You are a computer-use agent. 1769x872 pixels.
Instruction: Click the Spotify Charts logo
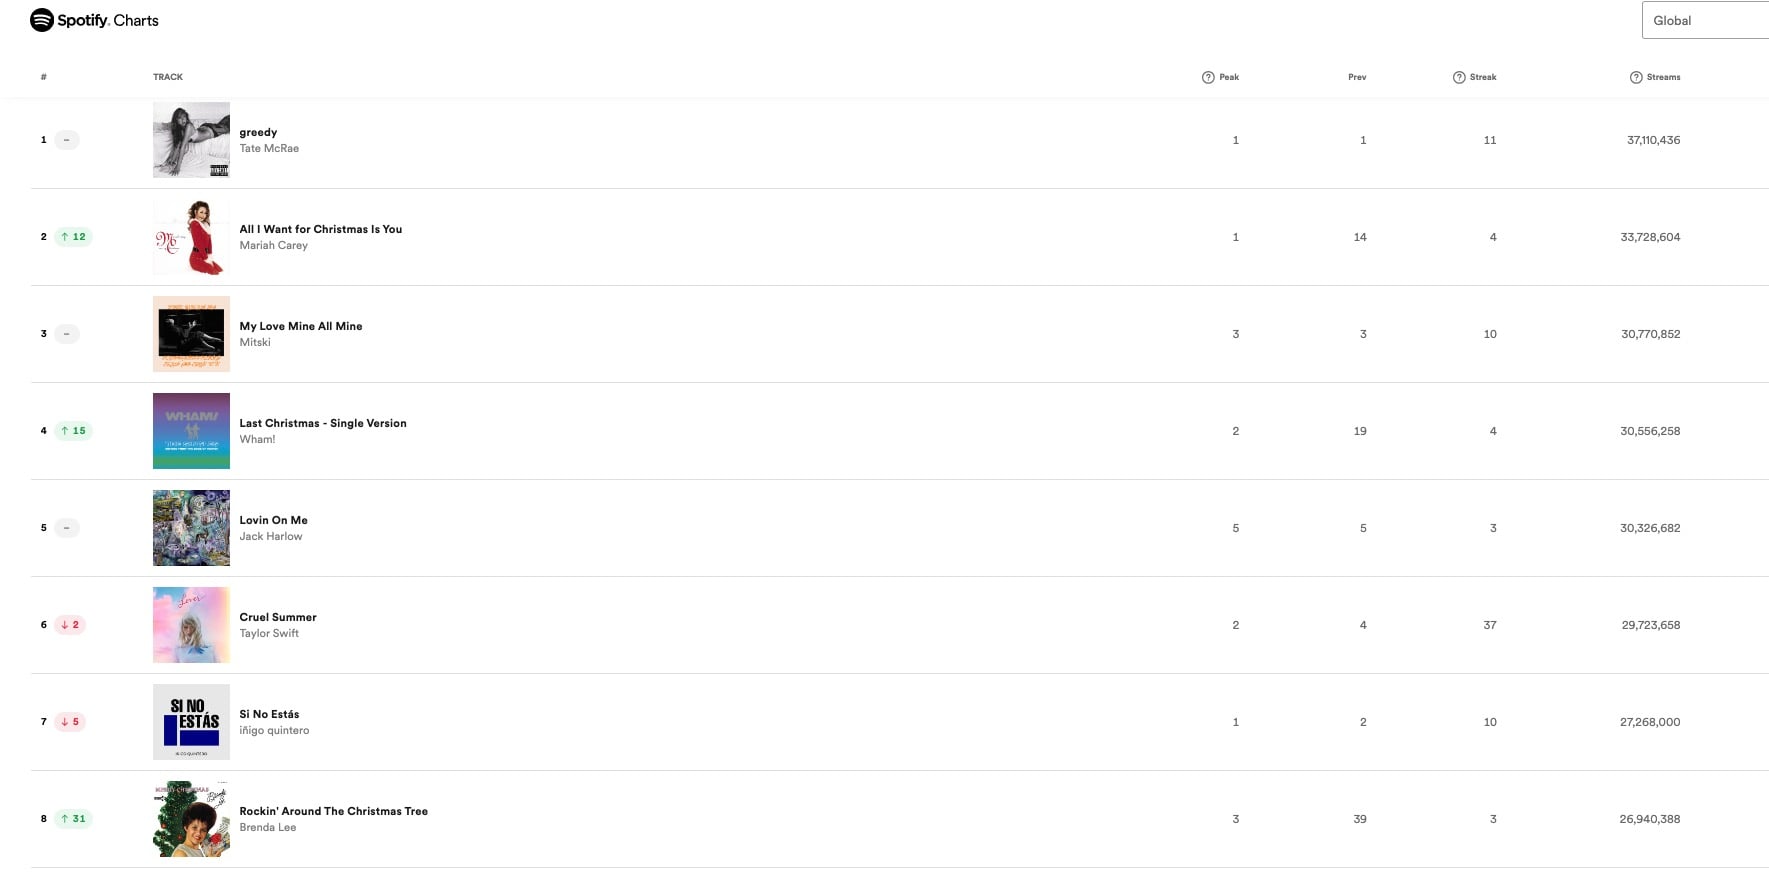click(94, 20)
